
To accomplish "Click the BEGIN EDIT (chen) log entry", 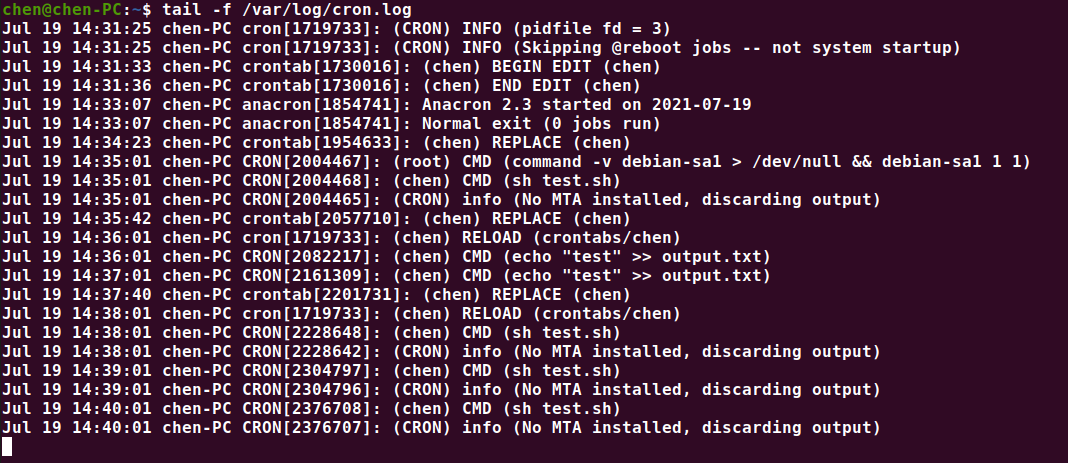I will pyautogui.click(x=332, y=67).
